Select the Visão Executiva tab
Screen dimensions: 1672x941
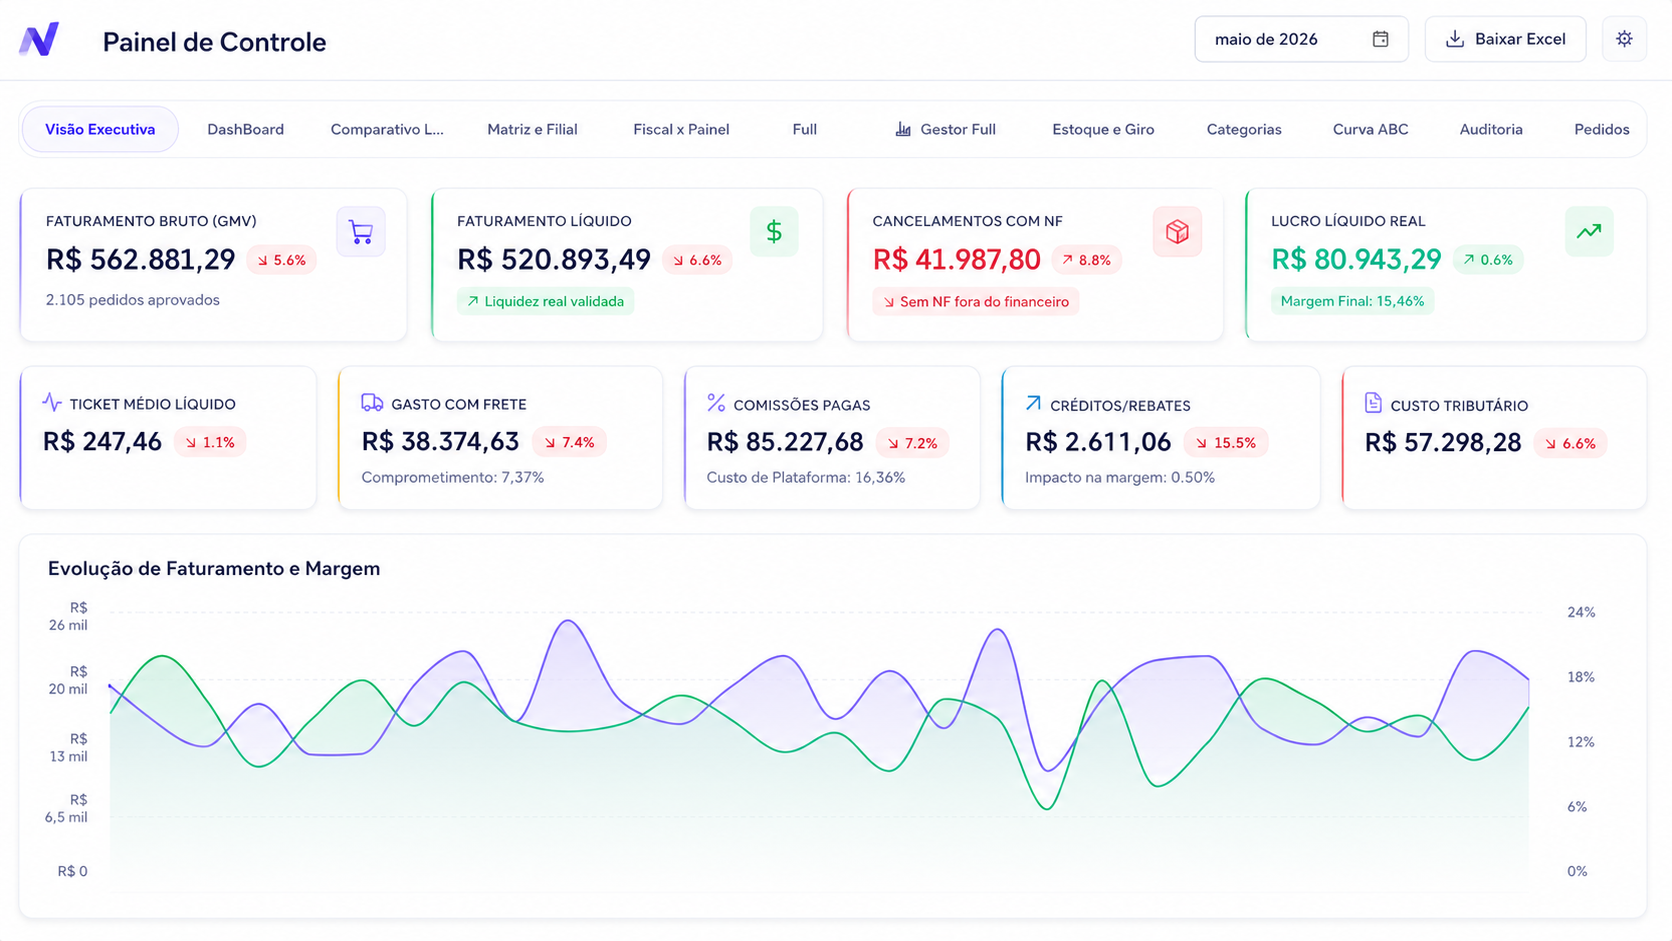pos(100,129)
